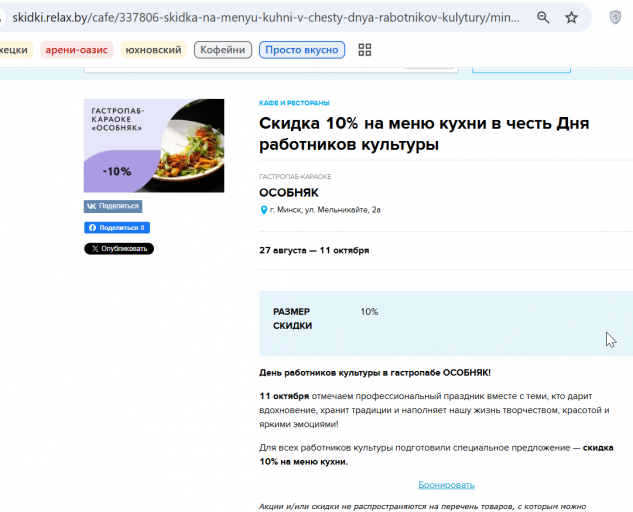Image resolution: width=633 pixels, height=512 pixels.
Task: Share on Facebook with Поделиться 0 button
Action: click(x=117, y=228)
